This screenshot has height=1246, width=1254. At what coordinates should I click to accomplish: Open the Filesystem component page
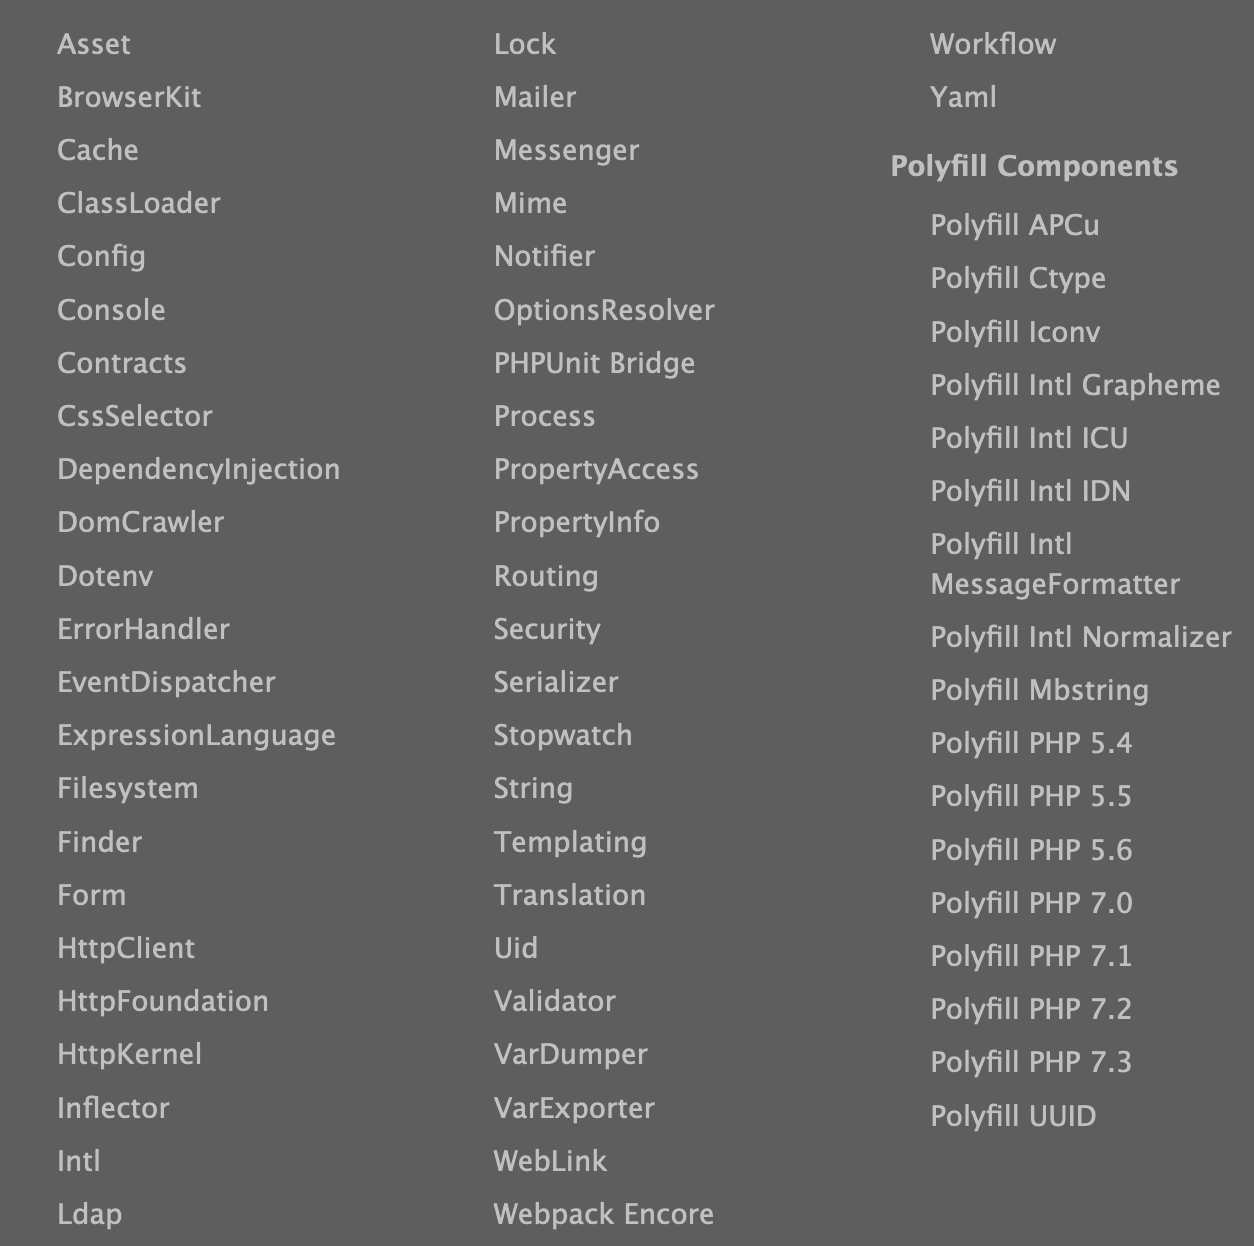(128, 788)
